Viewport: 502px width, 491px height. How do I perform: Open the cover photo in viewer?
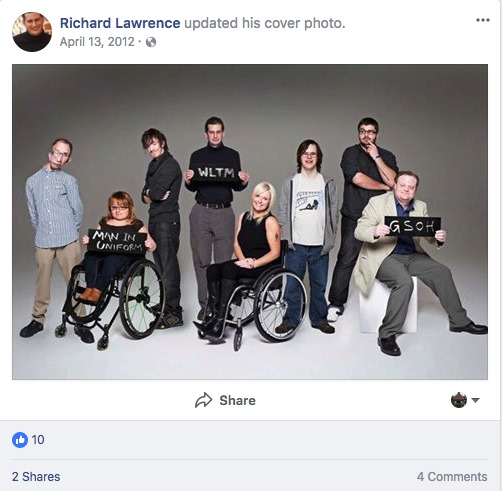click(250, 222)
